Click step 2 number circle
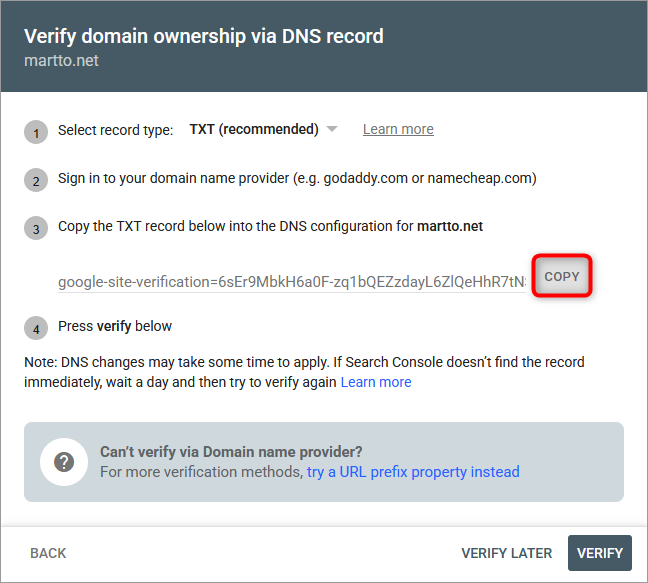This screenshot has width=648, height=583. click(x=36, y=180)
